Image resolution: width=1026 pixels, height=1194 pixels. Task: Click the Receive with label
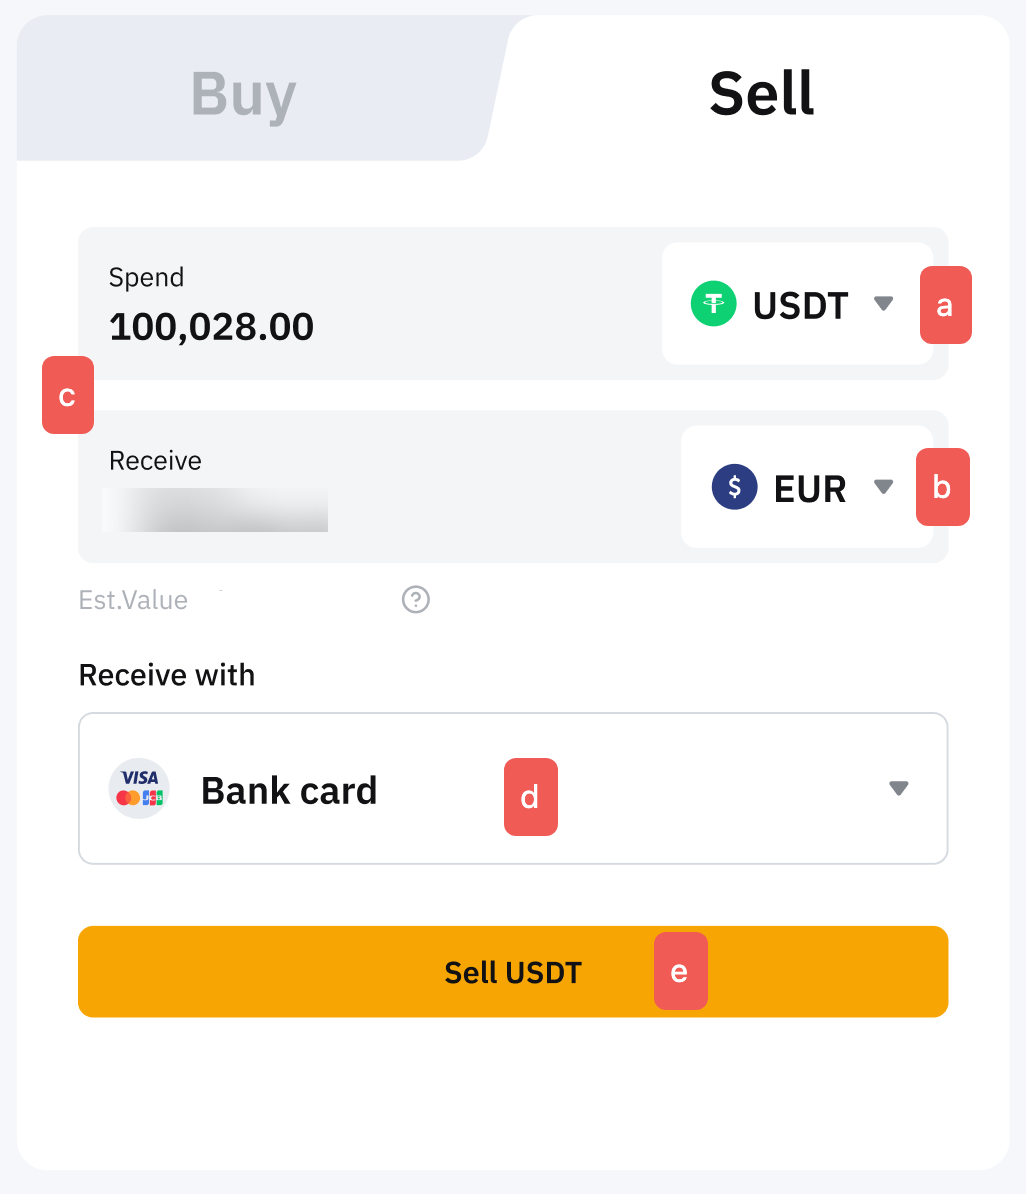167,675
